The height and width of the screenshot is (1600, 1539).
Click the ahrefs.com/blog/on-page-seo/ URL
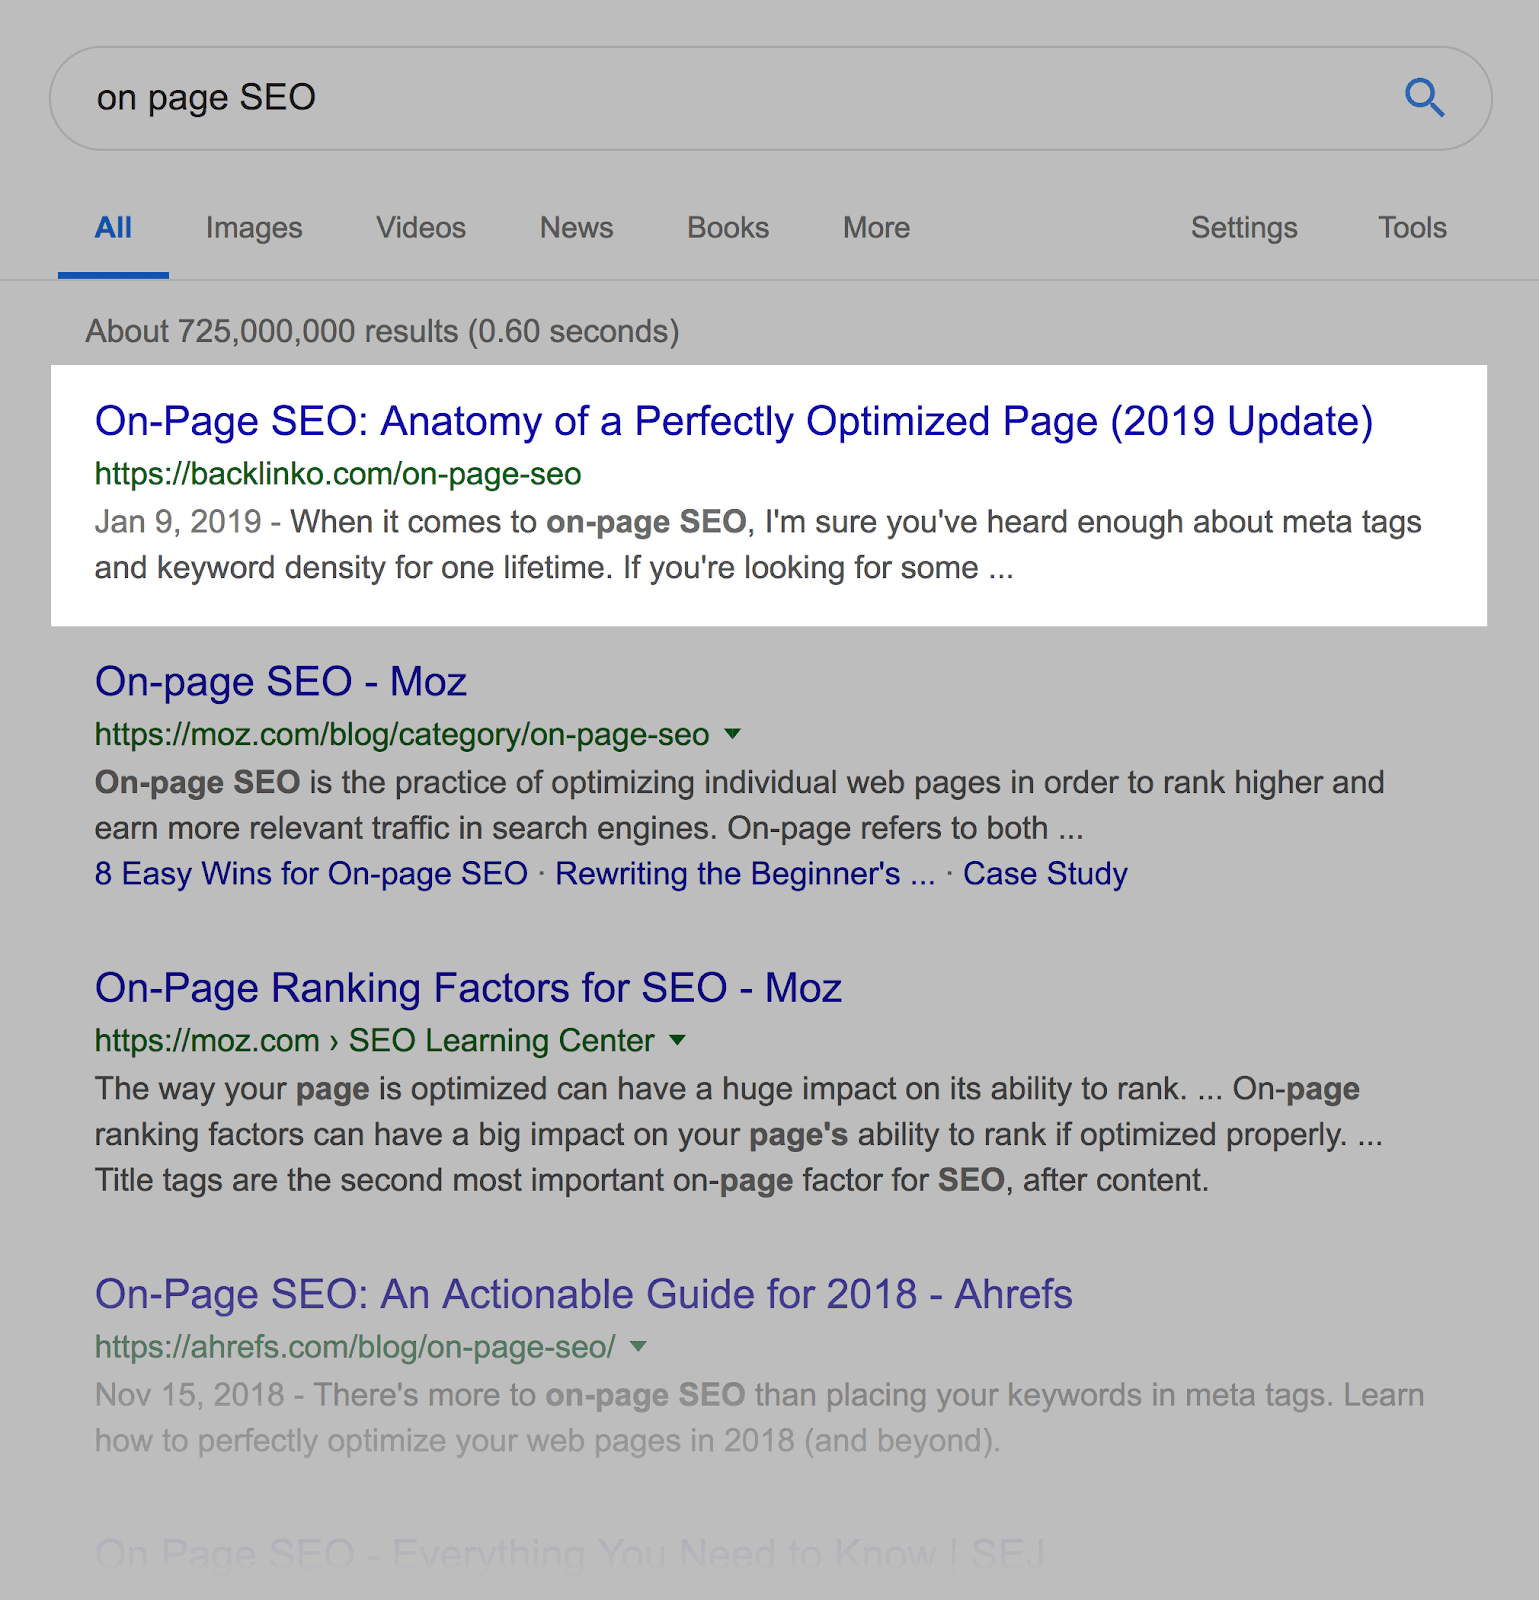click(x=355, y=1347)
